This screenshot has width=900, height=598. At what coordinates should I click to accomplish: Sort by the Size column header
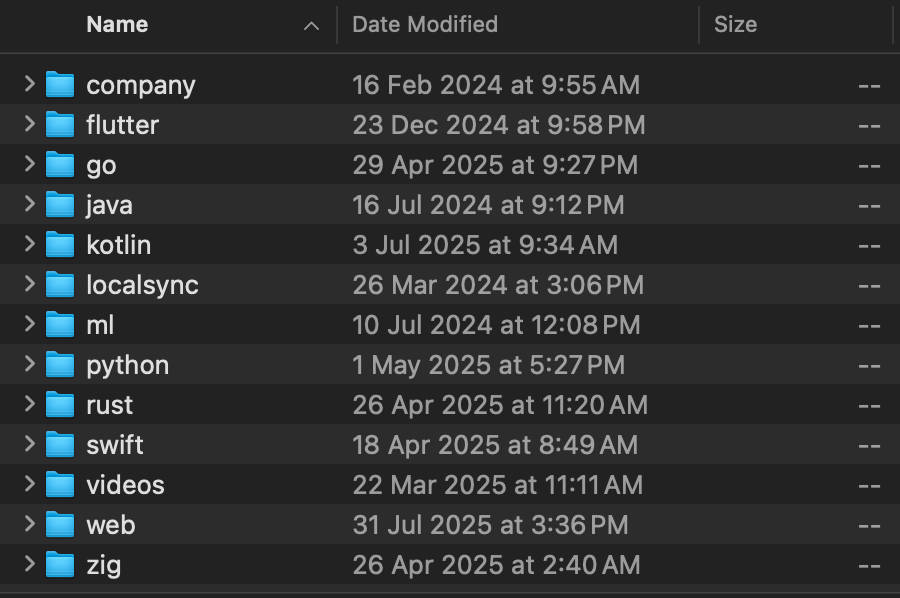tap(735, 25)
